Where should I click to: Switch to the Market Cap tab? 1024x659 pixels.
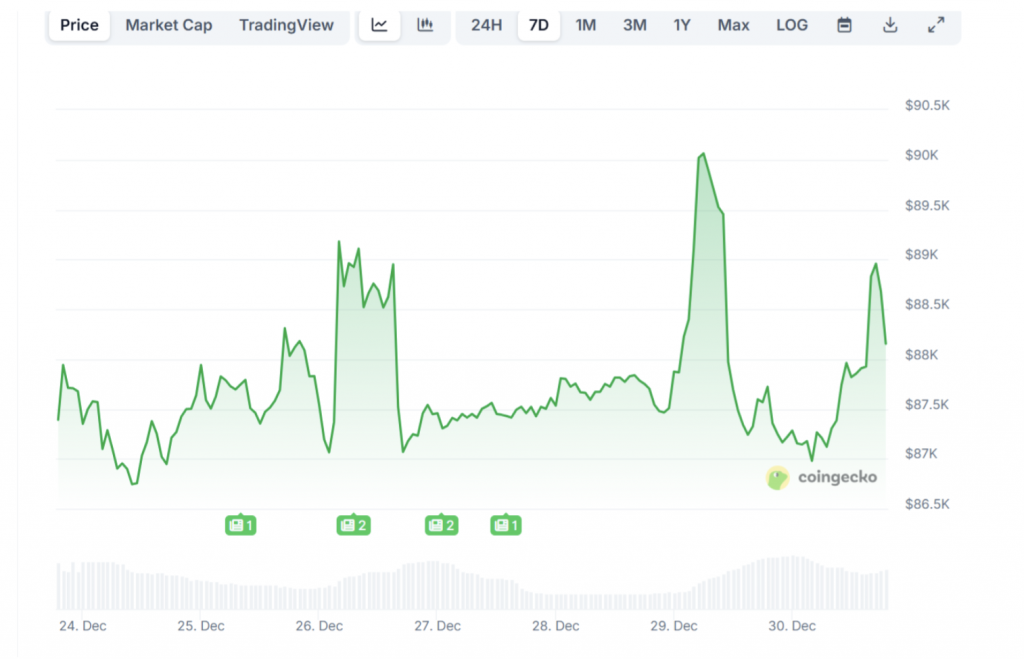[x=168, y=25]
